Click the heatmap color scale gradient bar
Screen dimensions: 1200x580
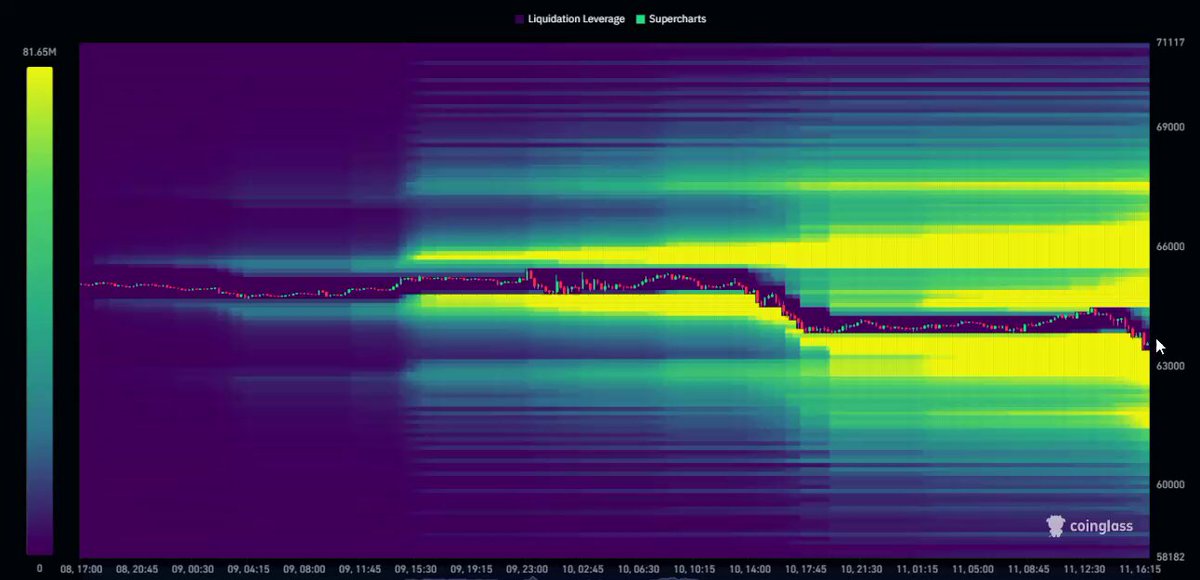click(x=40, y=310)
